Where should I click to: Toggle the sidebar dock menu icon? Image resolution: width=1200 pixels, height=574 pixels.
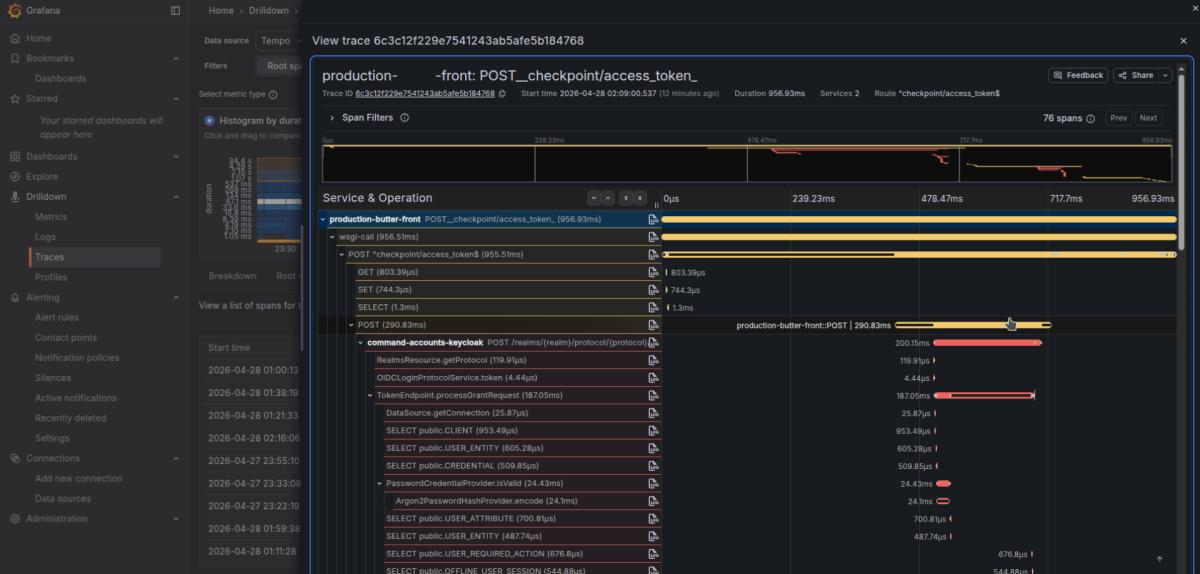[176, 10]
